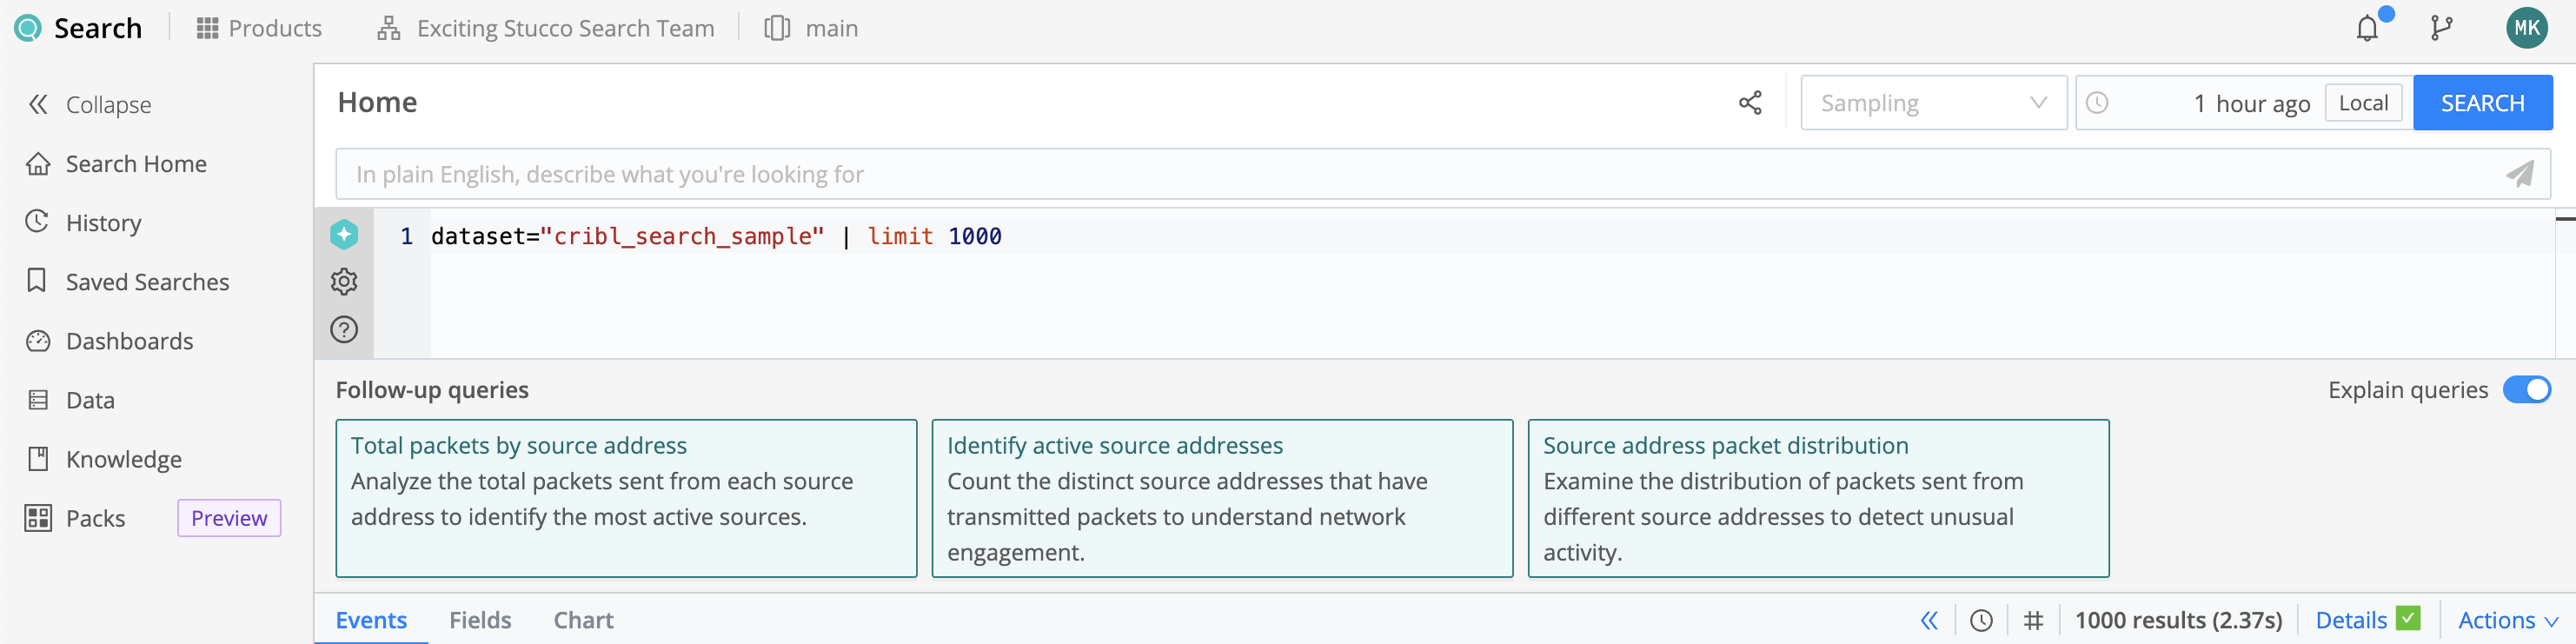
Task: Click the 1 hour ago time range
Action: click(2250, 103)
